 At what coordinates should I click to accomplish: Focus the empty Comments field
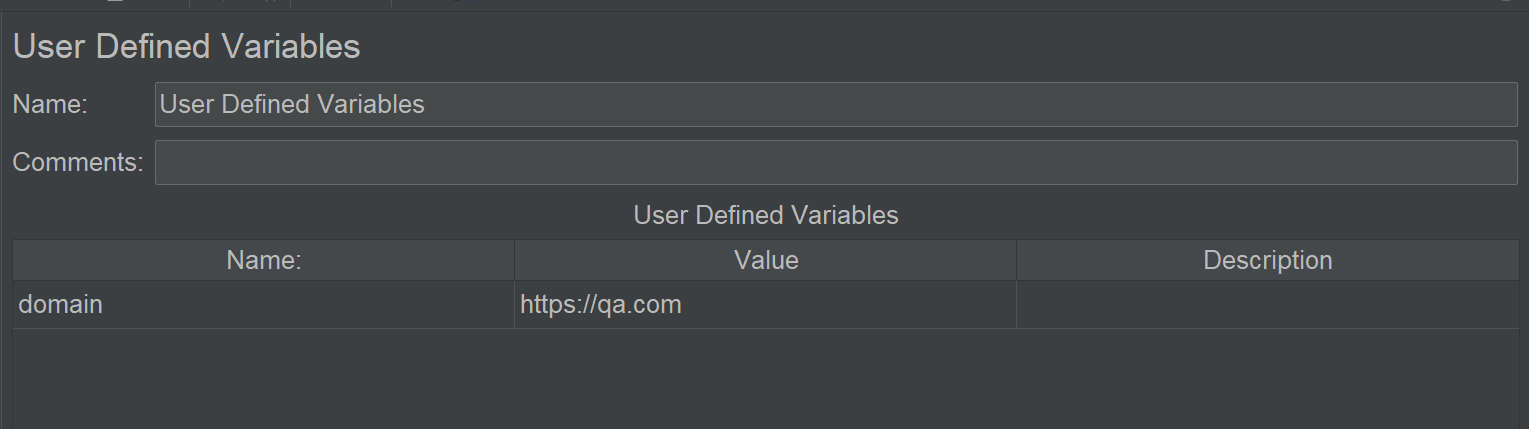(x=836, y=162)
